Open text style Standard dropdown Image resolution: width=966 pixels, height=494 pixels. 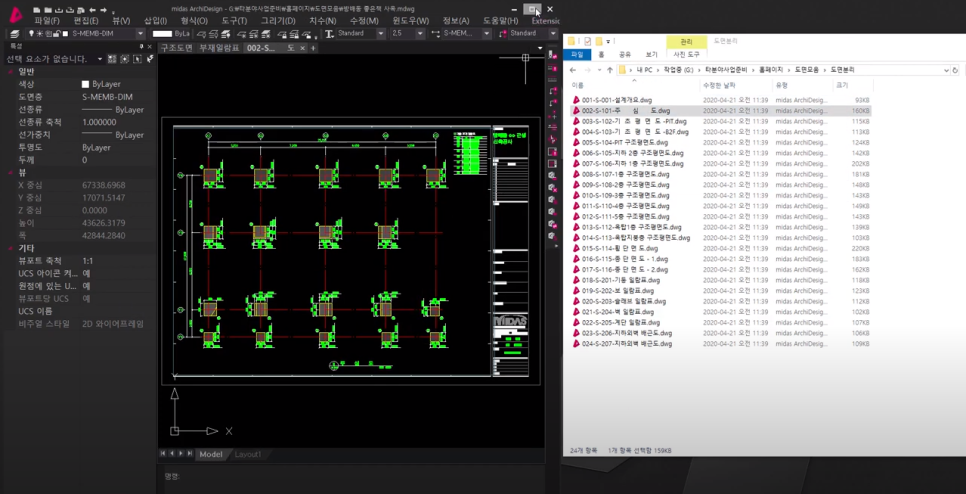(381, 33)
